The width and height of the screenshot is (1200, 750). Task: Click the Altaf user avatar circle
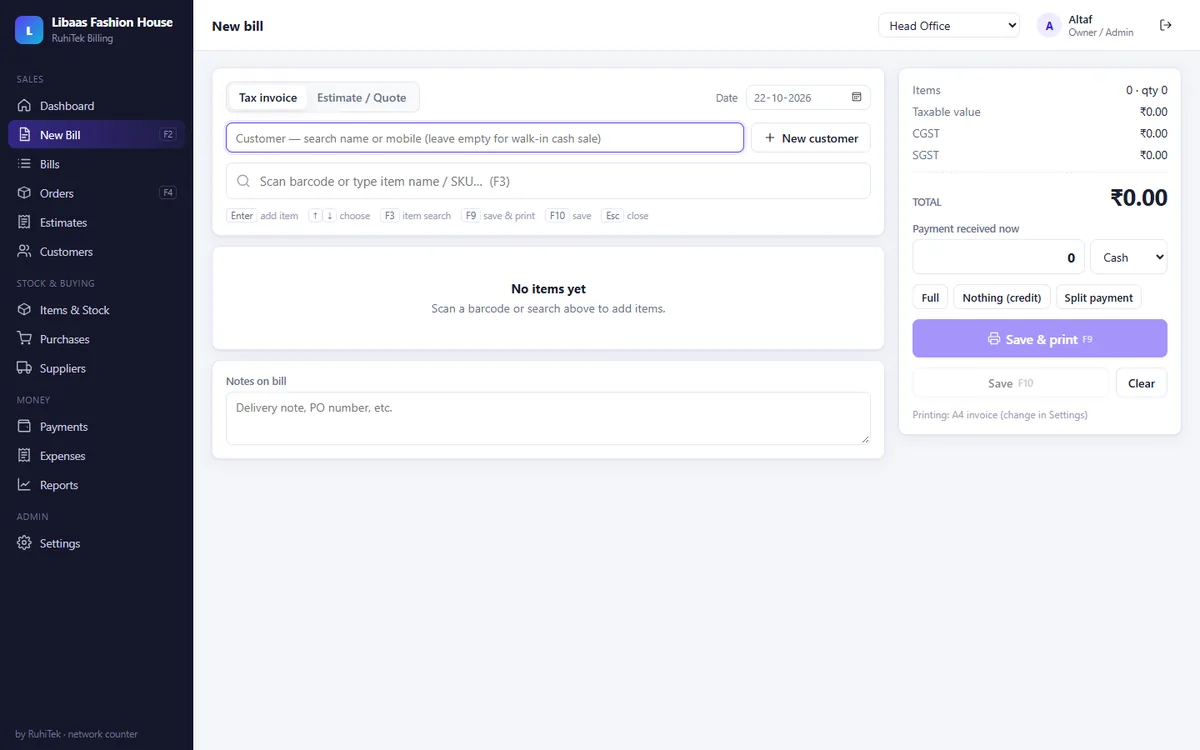(x=1049, y=26)
